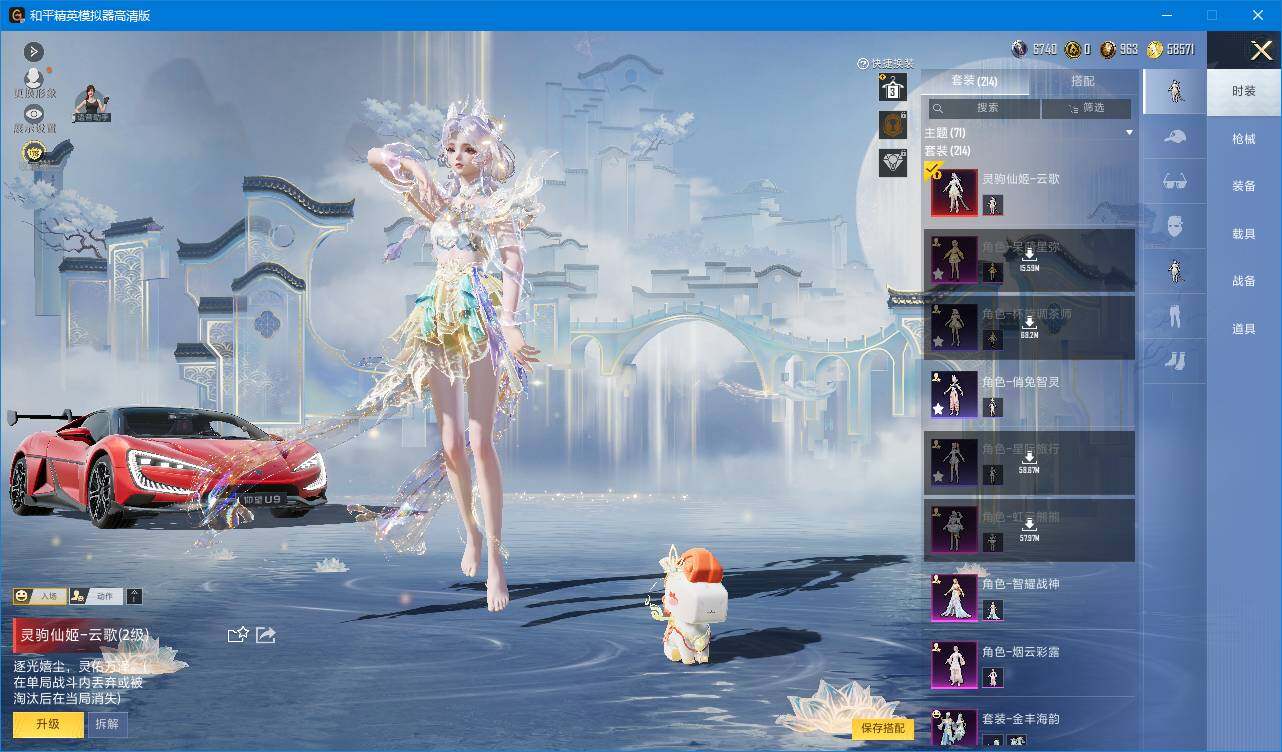Select the face mask category icon

pos(1174,226)
